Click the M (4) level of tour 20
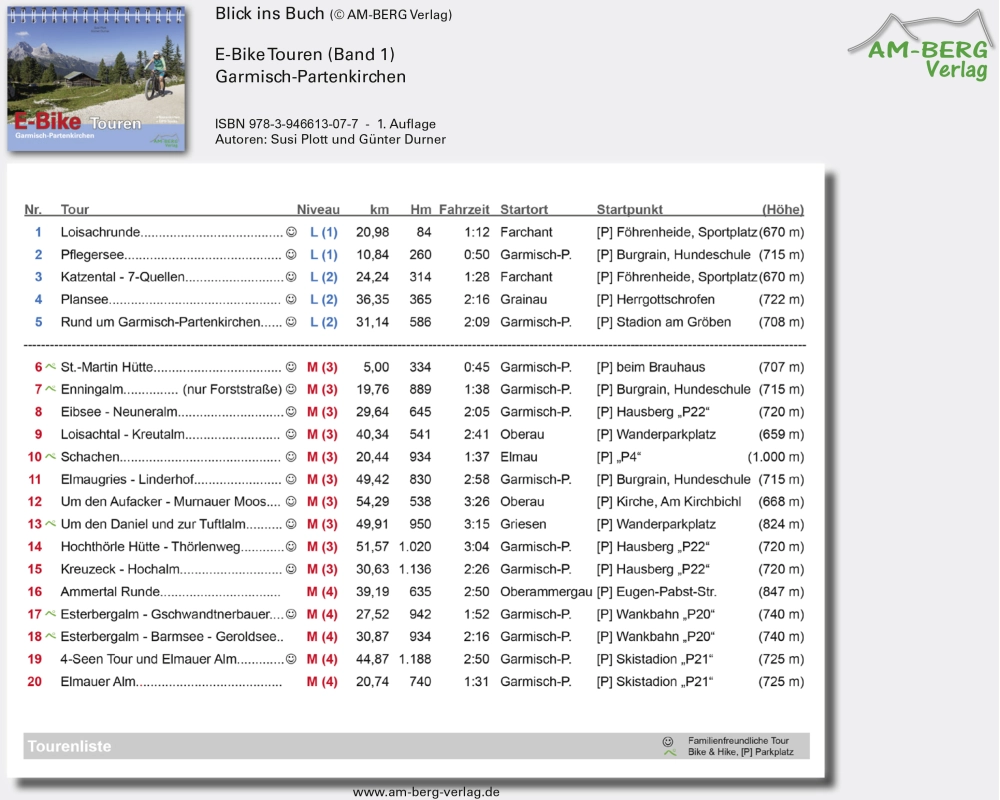 322,682
